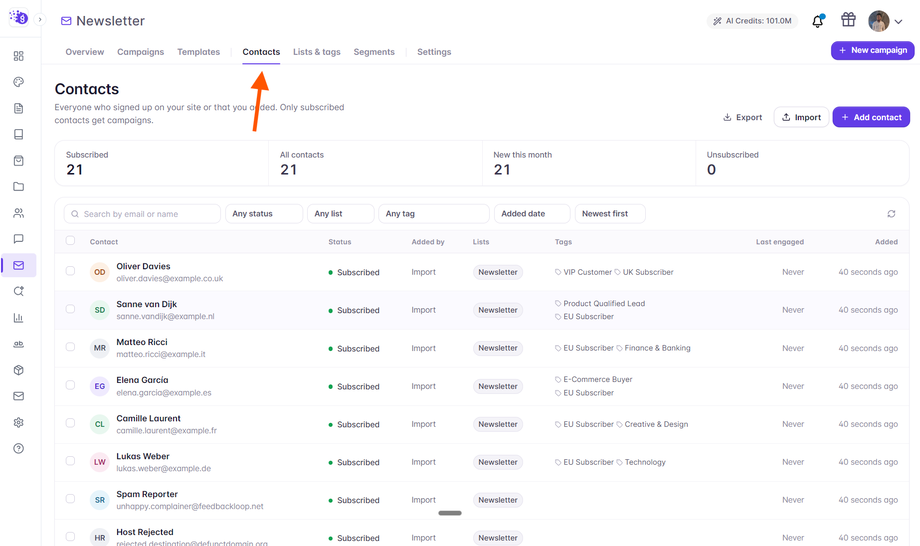Open the dashboard grid icon in sidebar
This screenshot has width=920, height=546.
(x=19, y=56)
